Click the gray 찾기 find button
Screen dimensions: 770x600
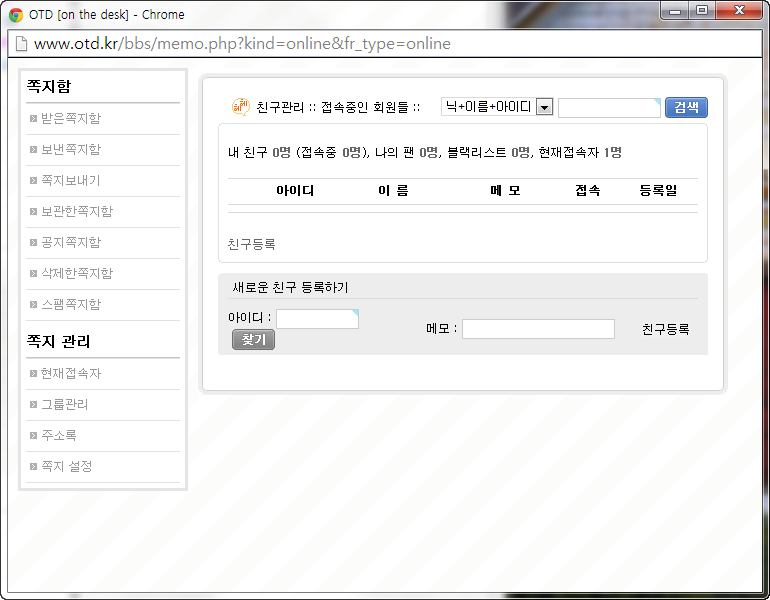[x=253, y=340]
